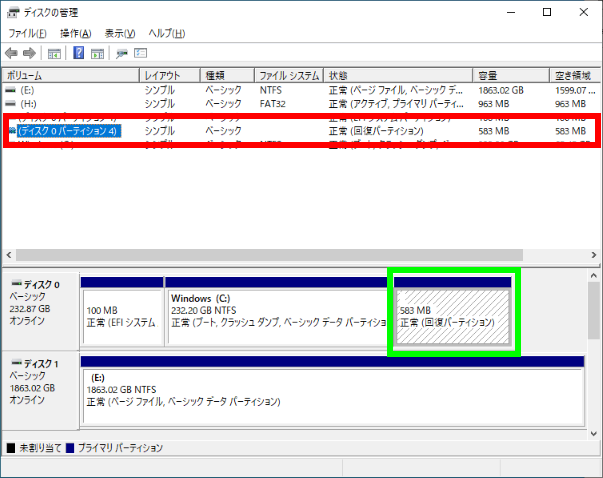Select the ディスク 0 disk label panel
The height and width of the screenshot is (478, 603).
(x=40, y=311)
